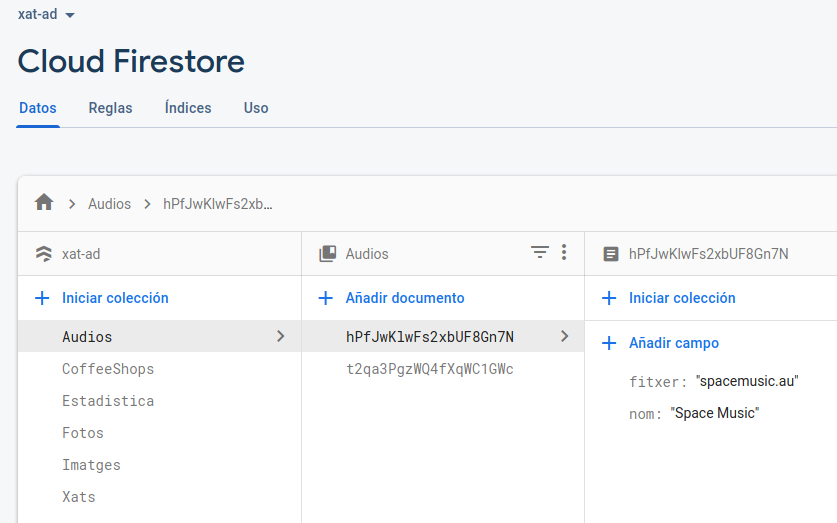Select document t2qa3PgzWQ4fXqWC1GWc
This screenshot has width=837, height=523.
point(429,369)
